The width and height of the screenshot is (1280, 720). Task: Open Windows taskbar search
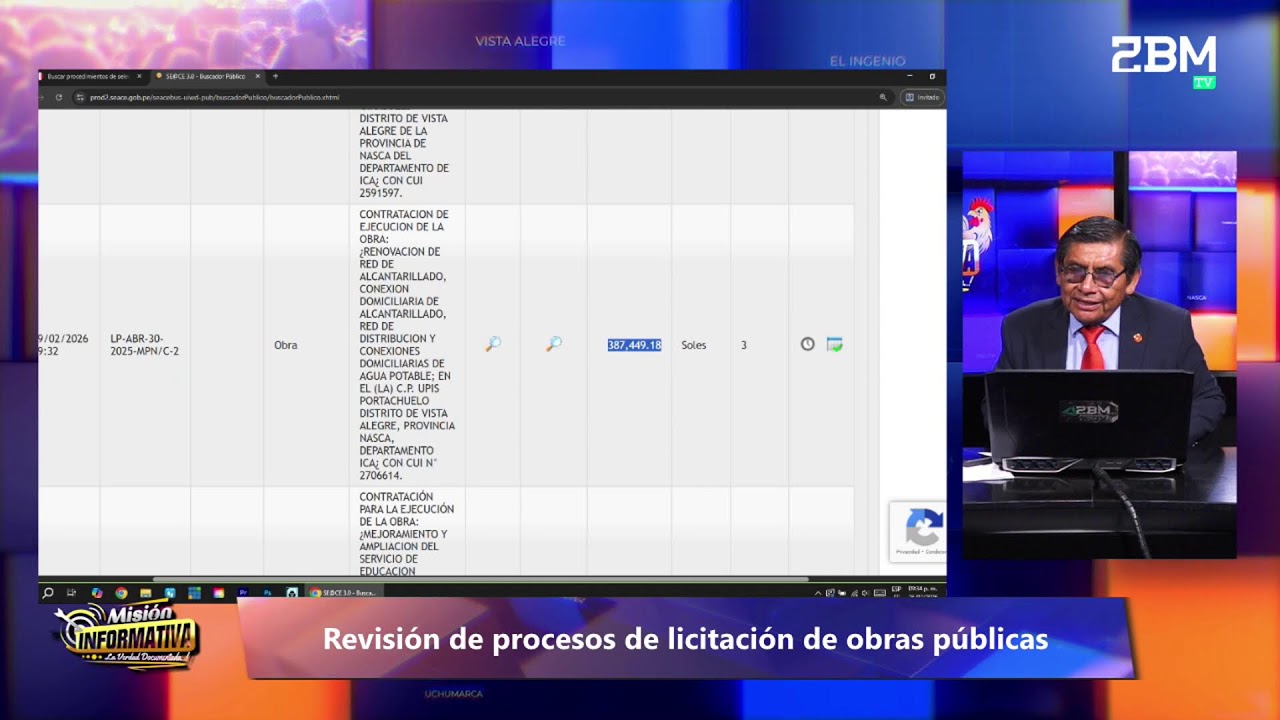coord(47,593)
